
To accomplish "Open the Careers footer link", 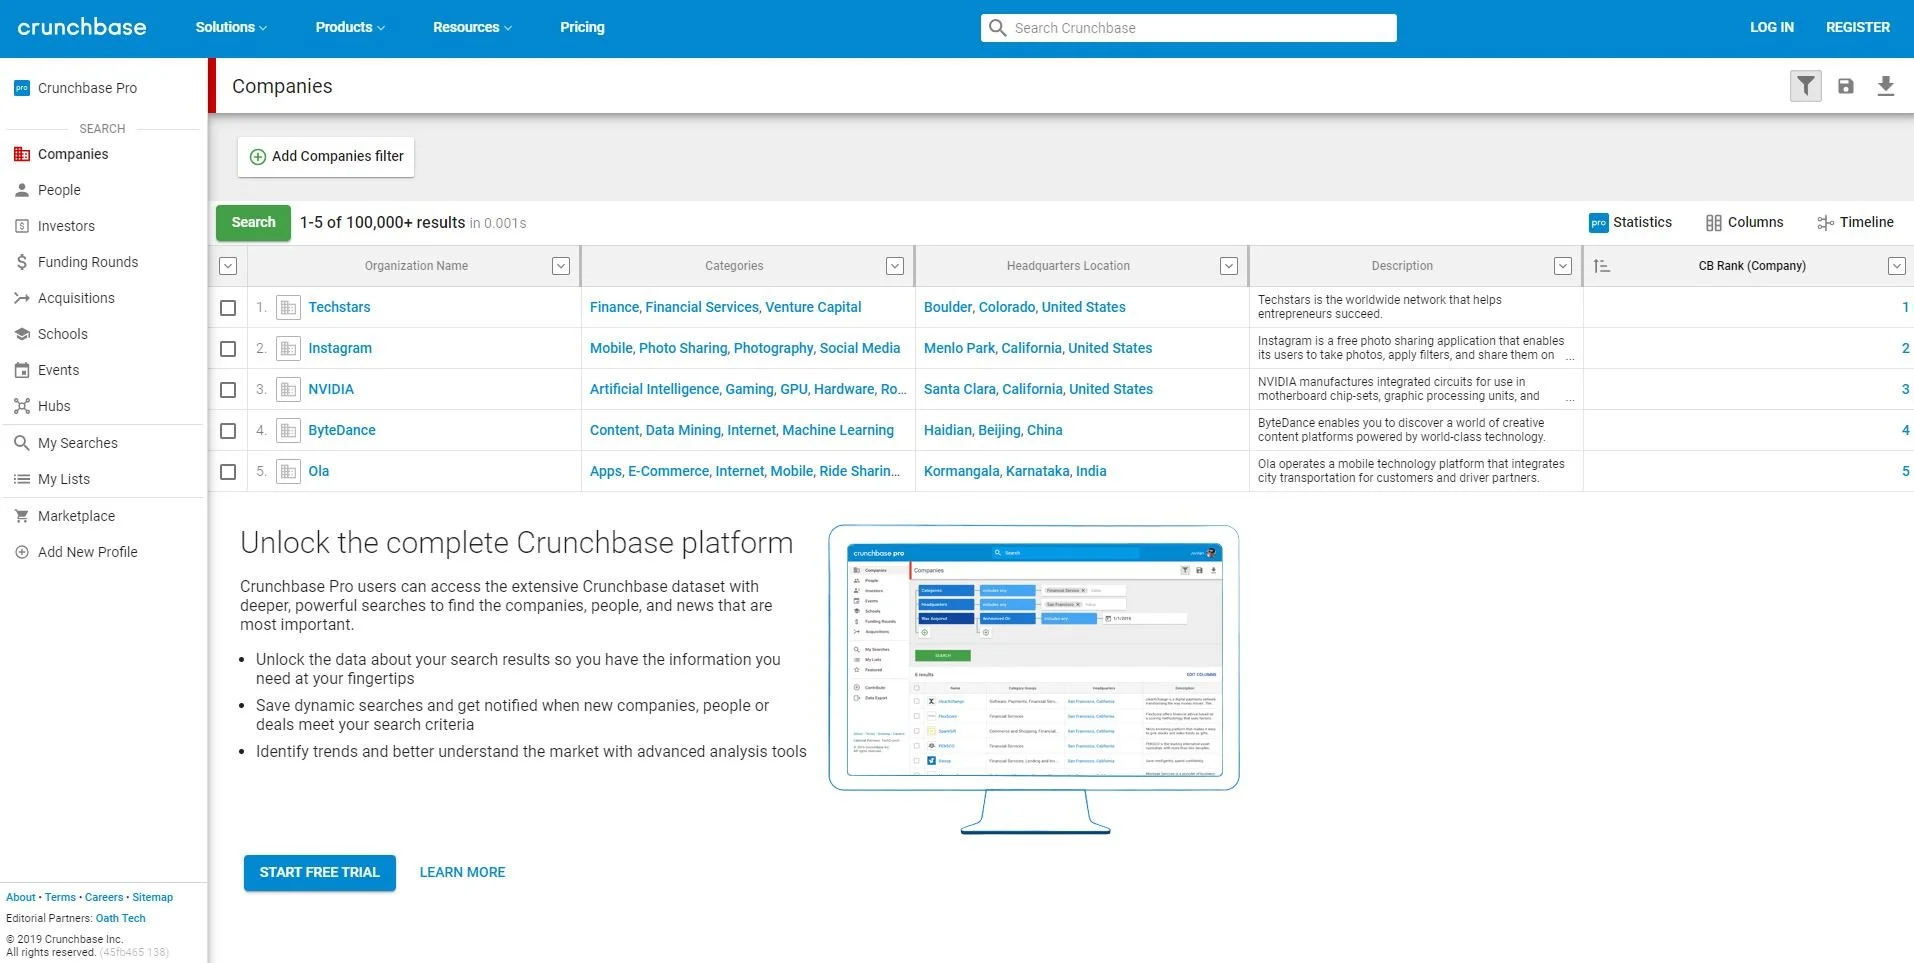I will [x=104, y=897].
